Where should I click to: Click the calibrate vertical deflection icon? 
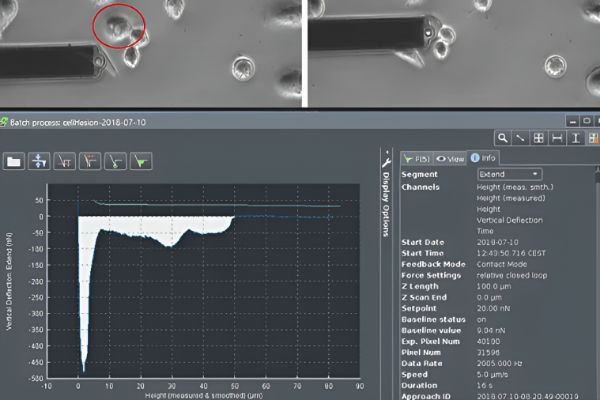pyautogui.click(x=39, y=161)
